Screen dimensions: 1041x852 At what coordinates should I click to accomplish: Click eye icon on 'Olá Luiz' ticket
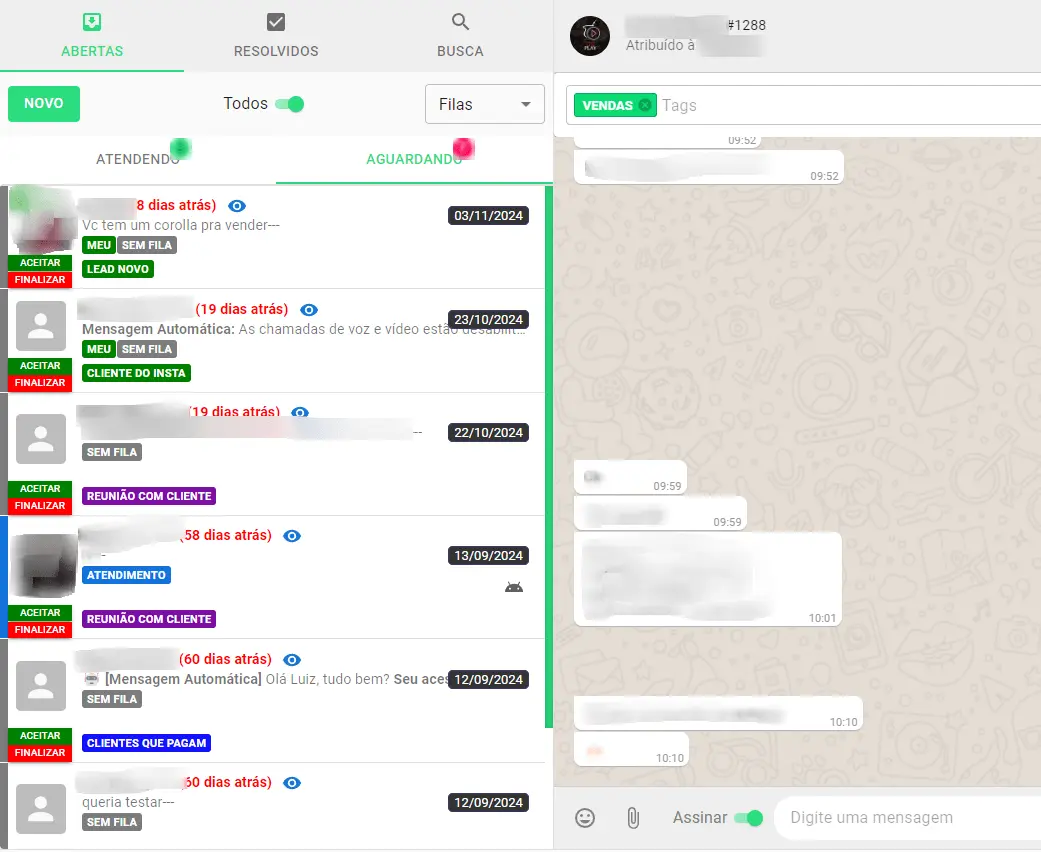point(292,659)
